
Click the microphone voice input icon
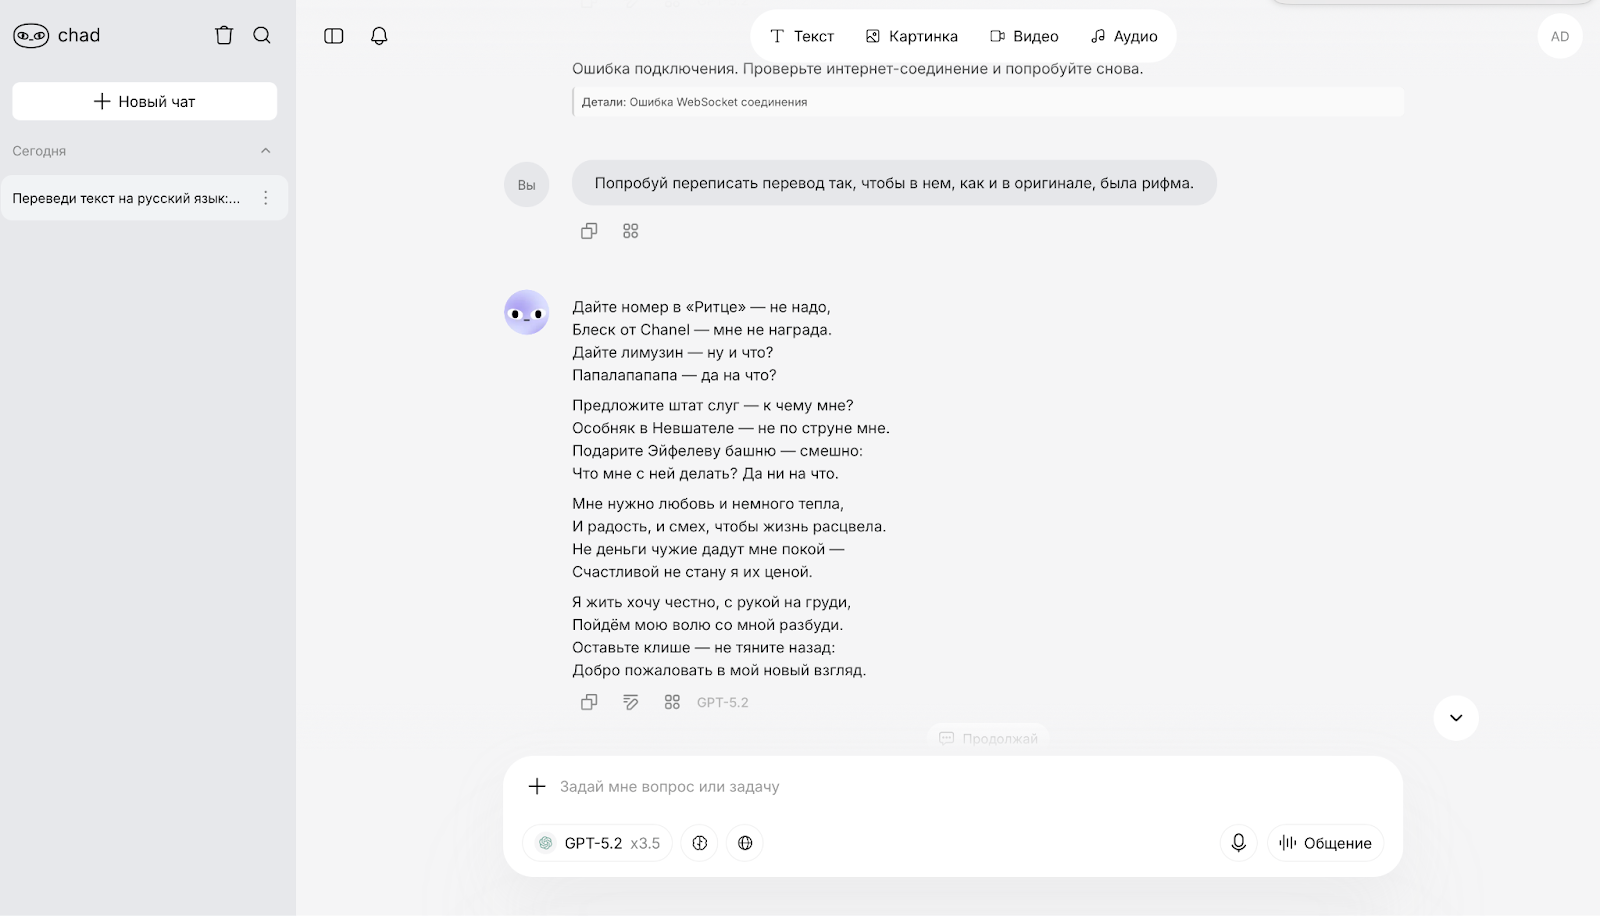1238,843
